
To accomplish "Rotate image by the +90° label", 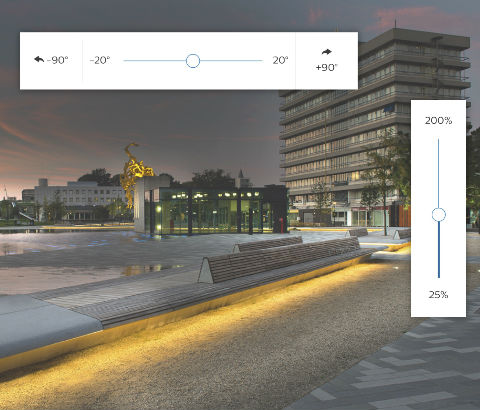I will (x=327, y=67).
